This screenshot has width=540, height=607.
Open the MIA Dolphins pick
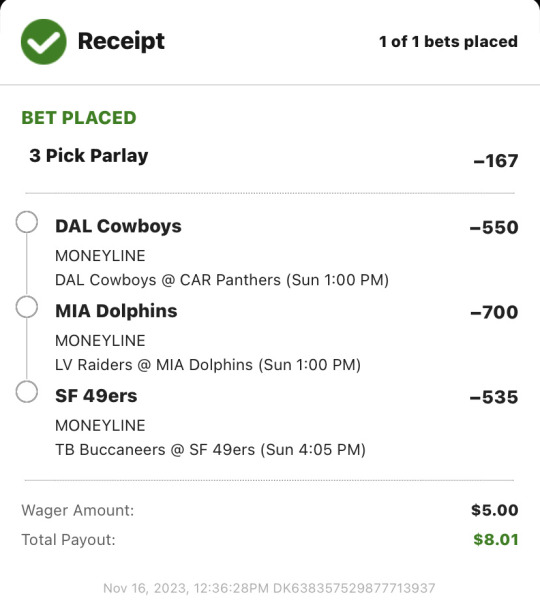click(x=116, y=311)
